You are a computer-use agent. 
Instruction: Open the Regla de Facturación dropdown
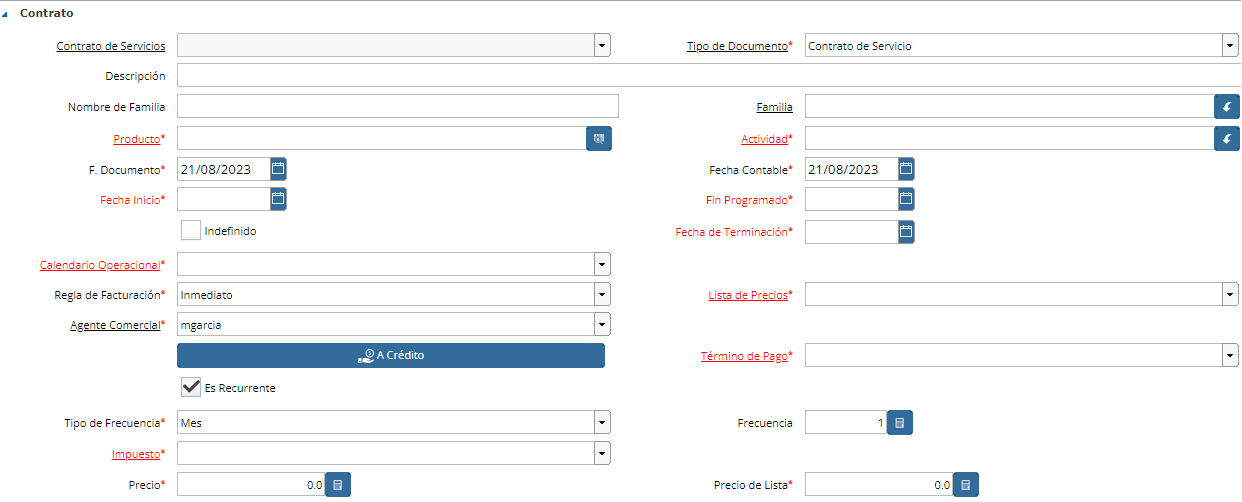point(602,295)
